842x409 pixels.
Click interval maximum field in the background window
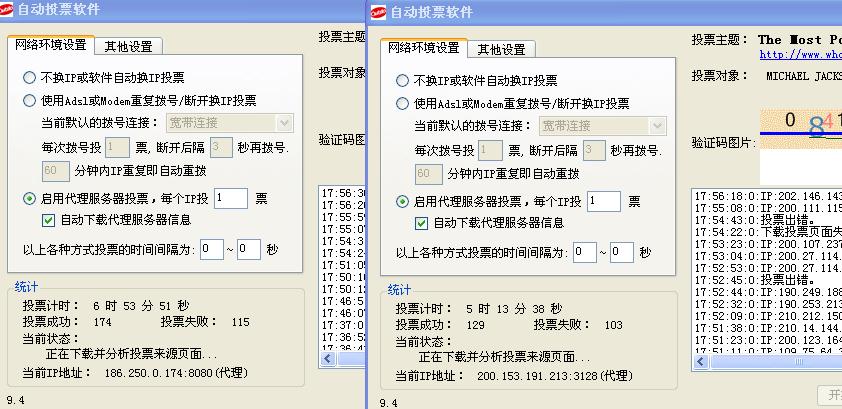point(249,250)
